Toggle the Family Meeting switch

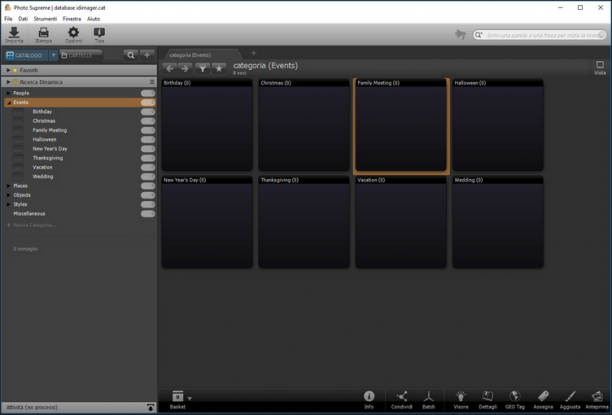(148, 130)
